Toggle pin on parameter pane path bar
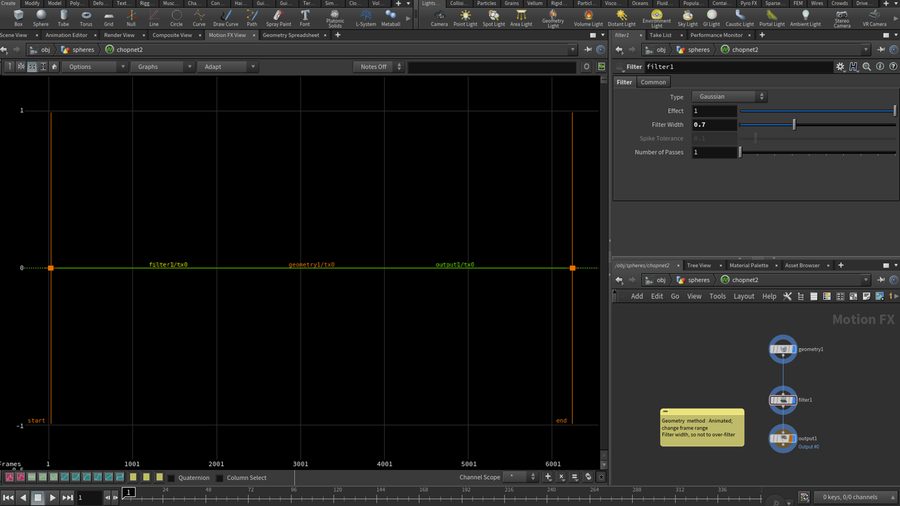The image size is (900, 506). 881,49
